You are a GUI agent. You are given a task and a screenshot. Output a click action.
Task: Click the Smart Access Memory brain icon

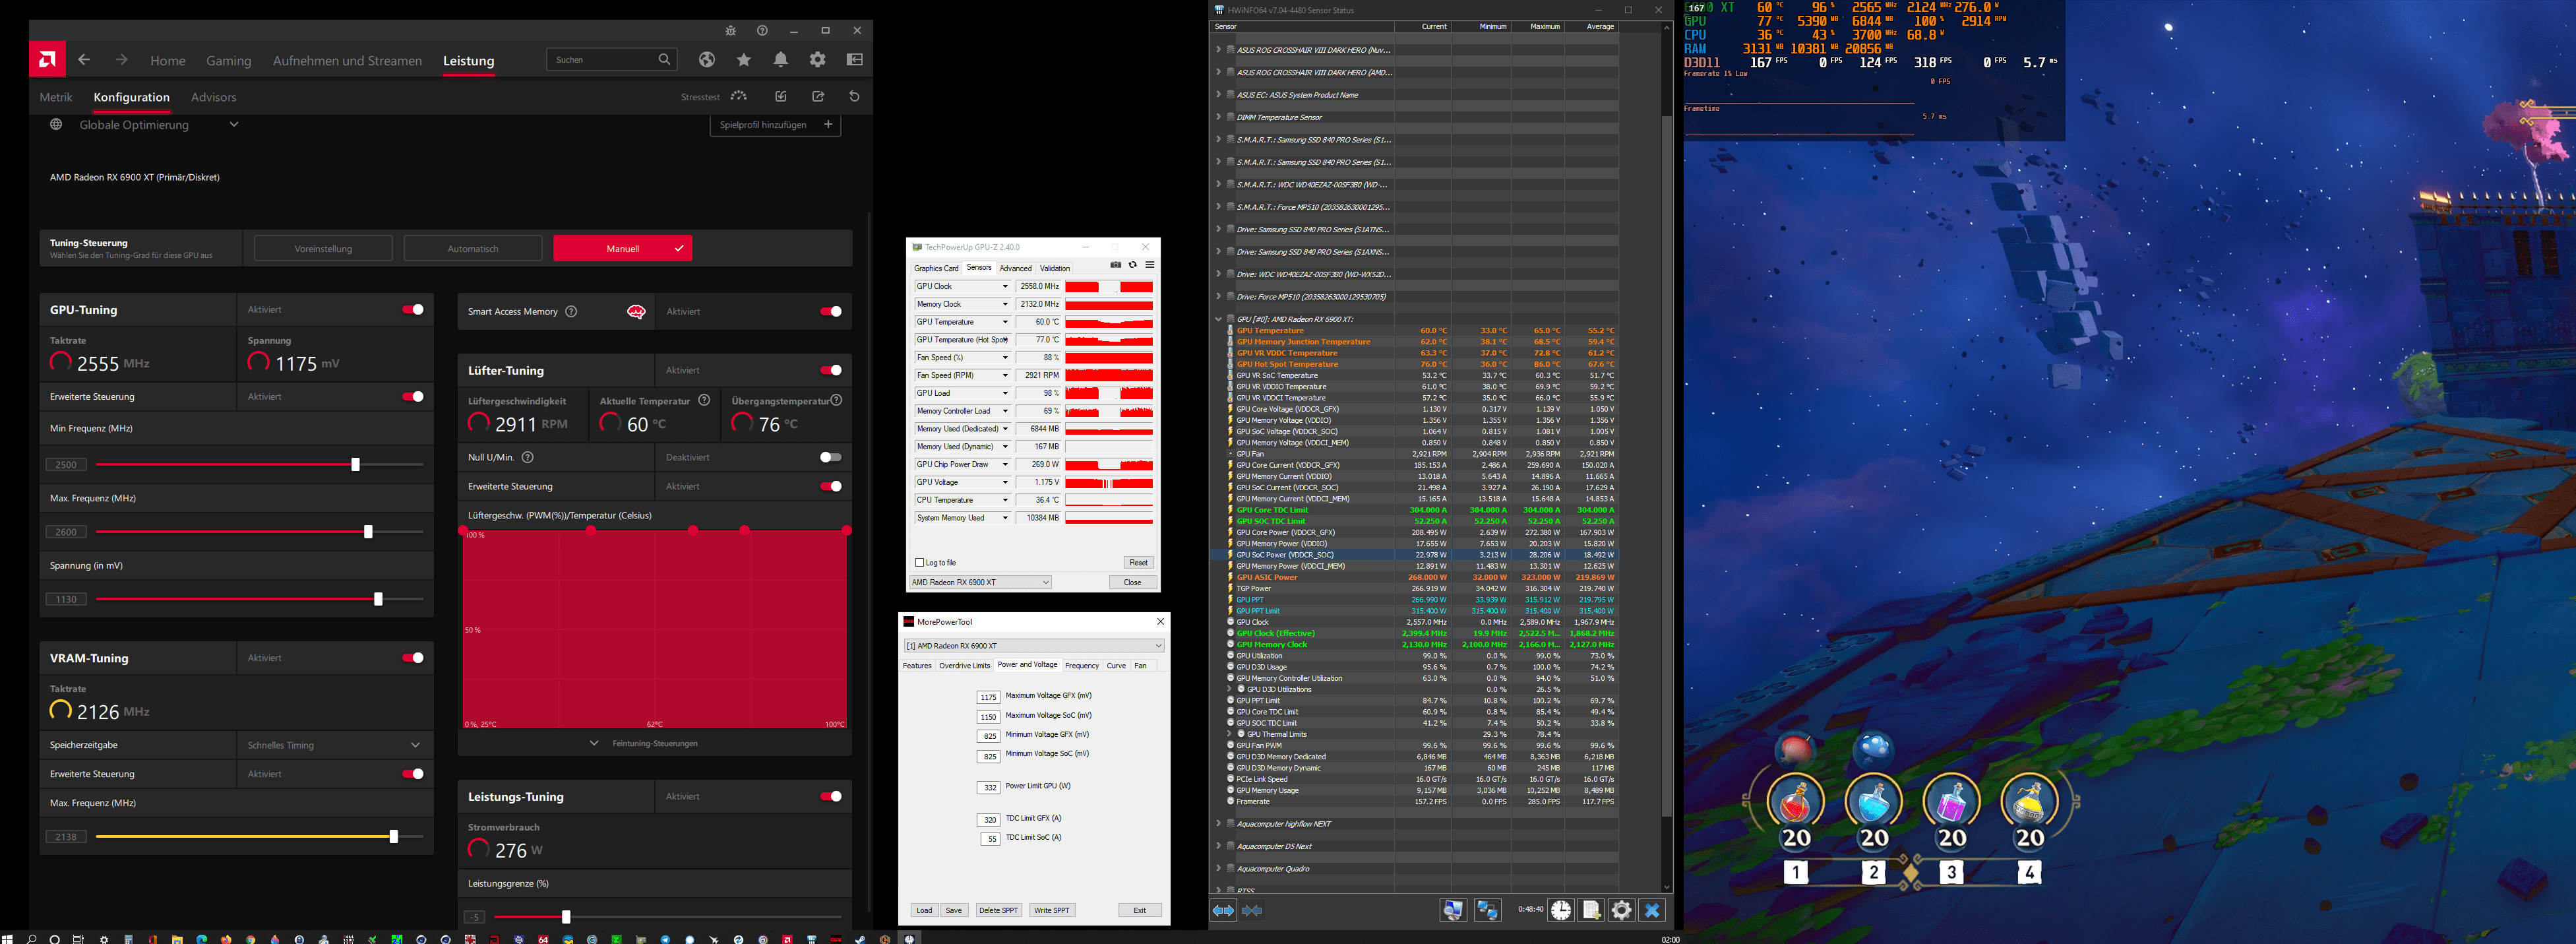coord(636,312)
